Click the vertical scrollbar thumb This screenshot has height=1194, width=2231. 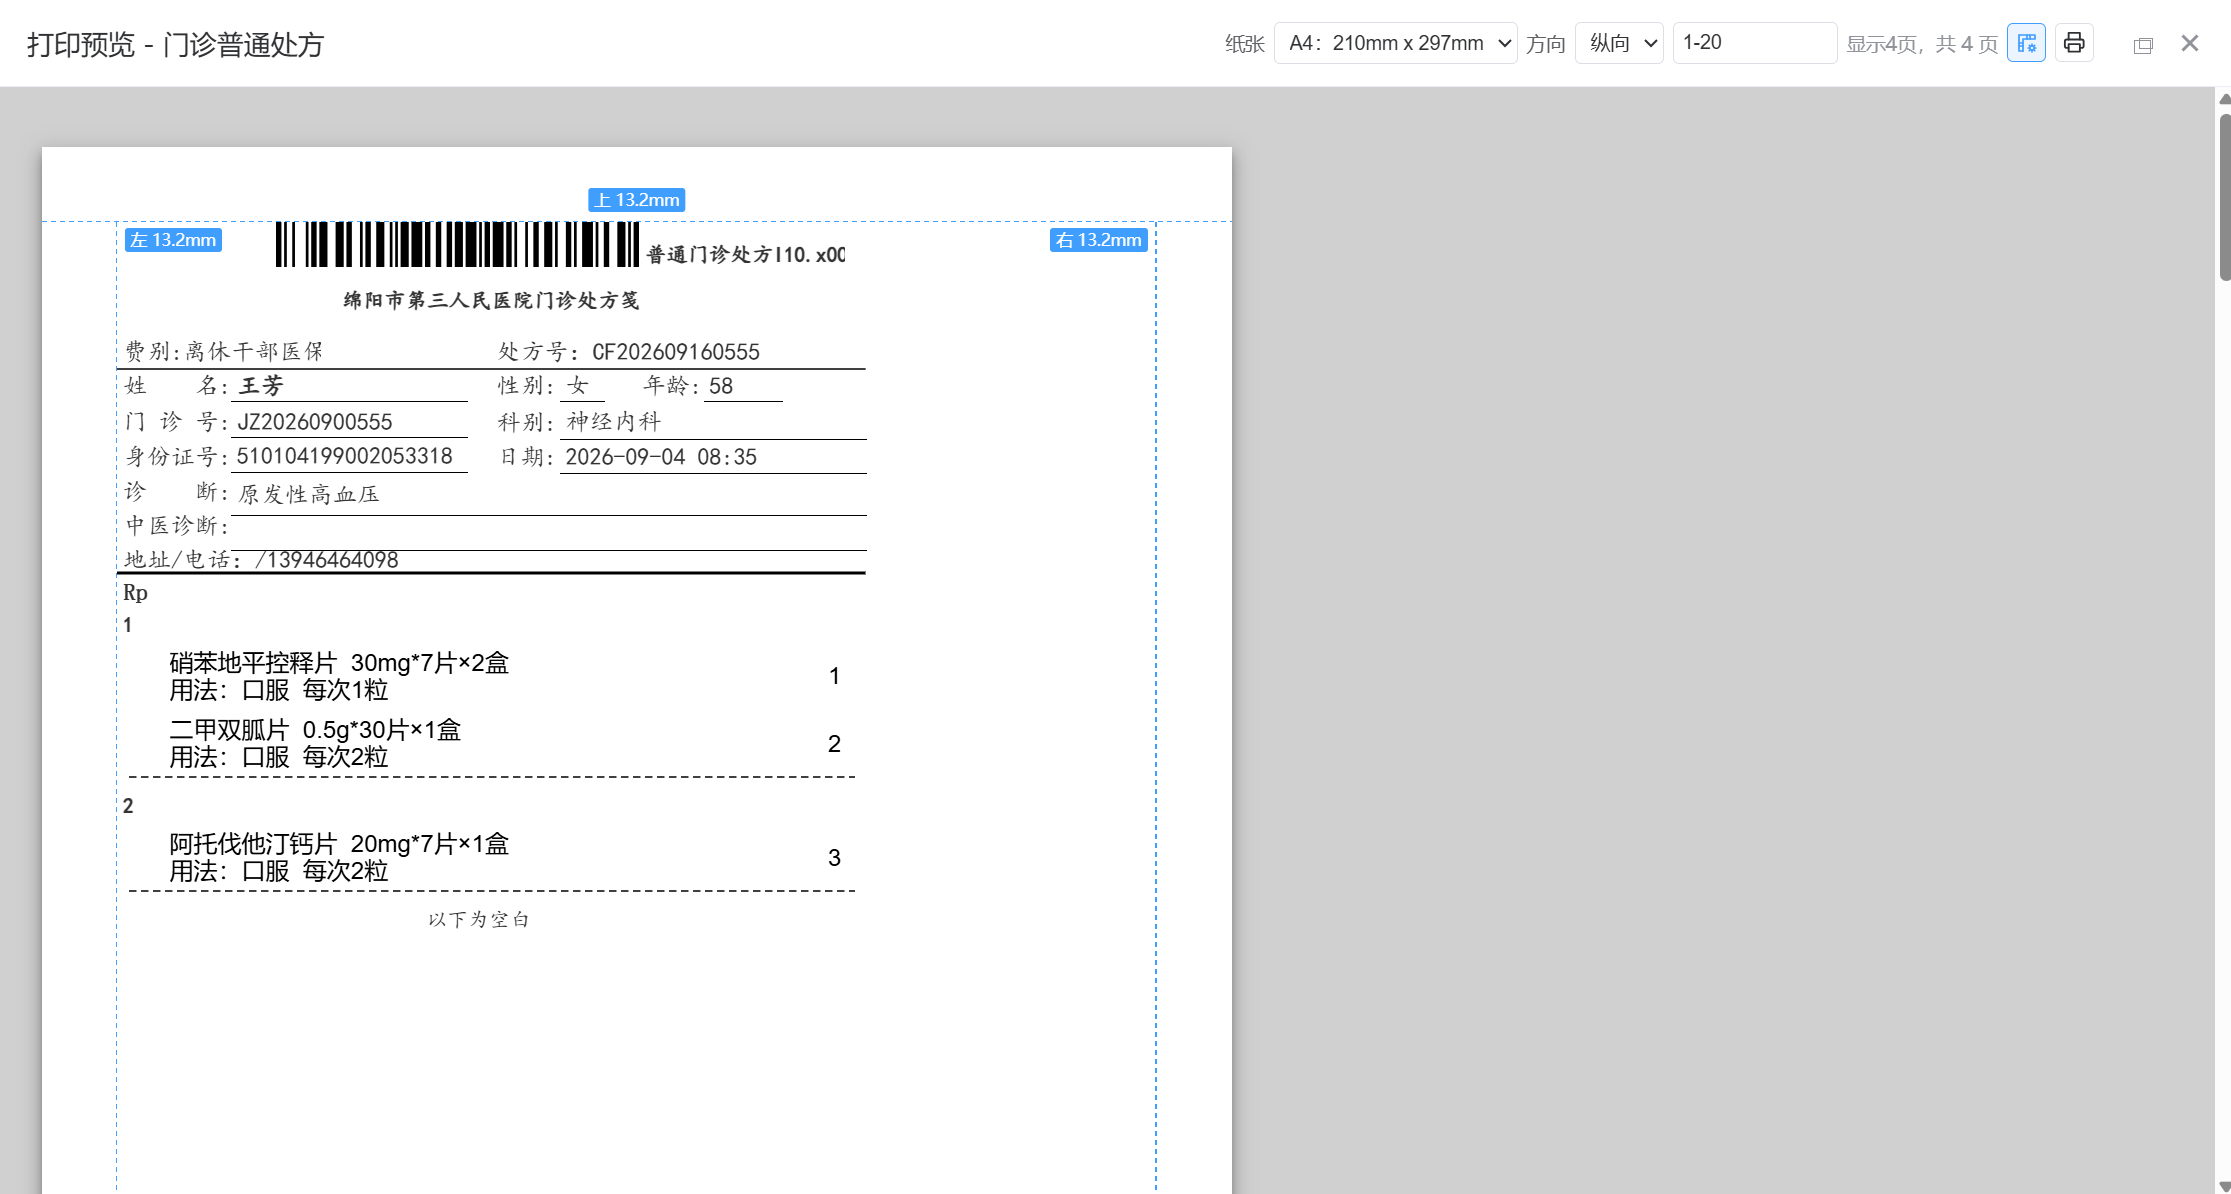pyautogui.click(x=2224, y=197)
